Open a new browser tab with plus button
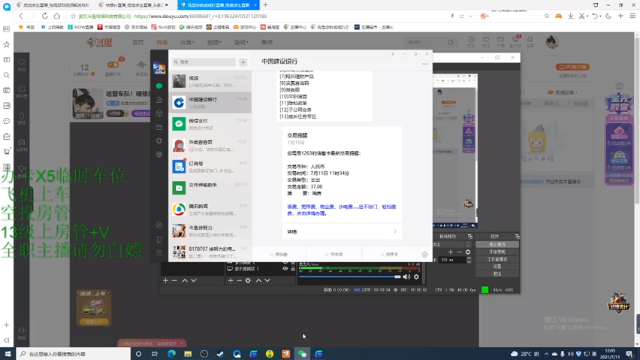This screenshot has width=640, height=360. 265,5
